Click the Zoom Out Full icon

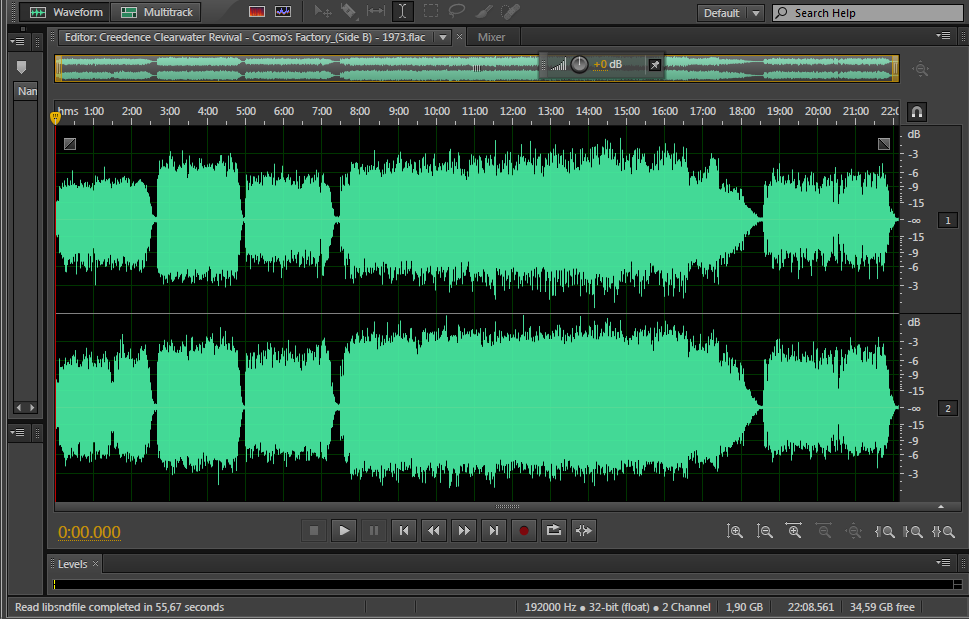pyautogui.click(x=853, y=531)
